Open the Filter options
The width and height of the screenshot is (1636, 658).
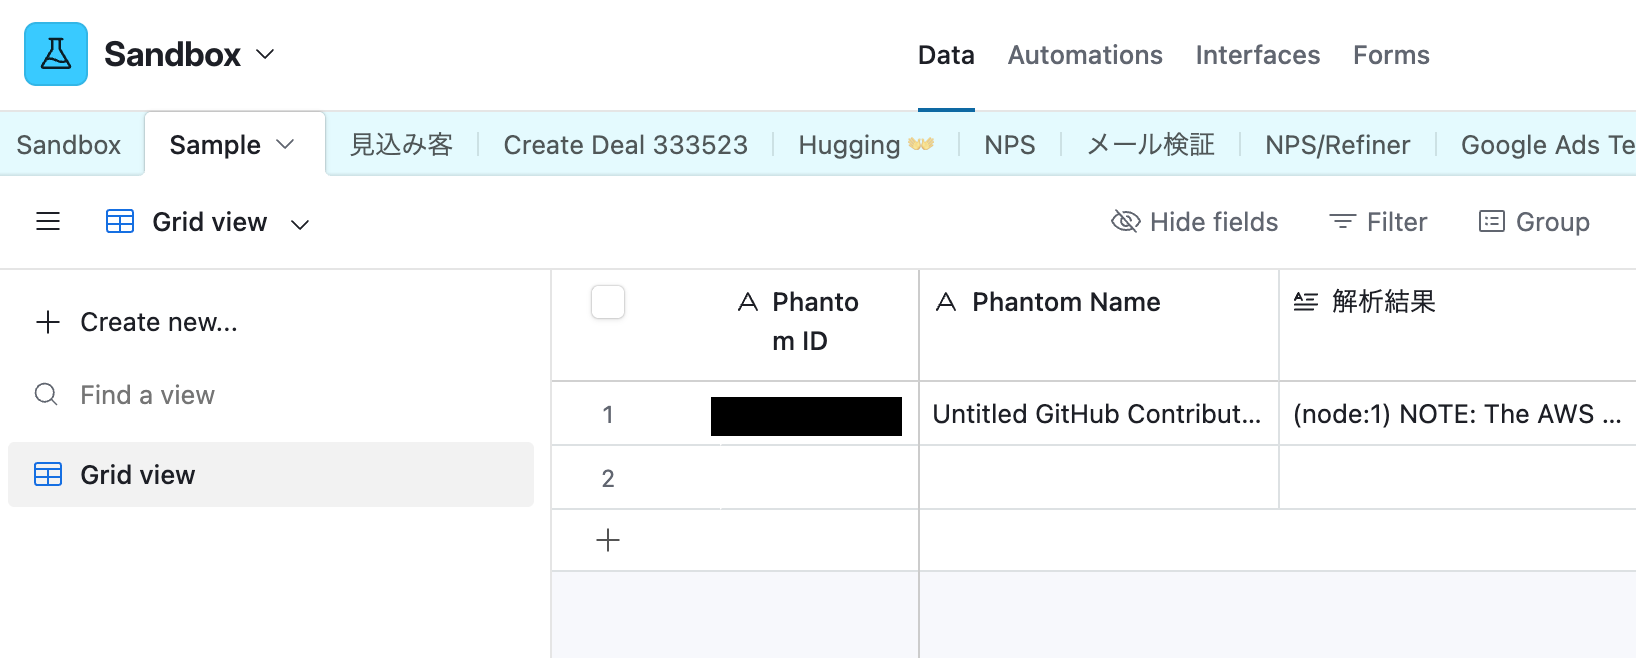pyautogui.click(x=1377, y=222)
